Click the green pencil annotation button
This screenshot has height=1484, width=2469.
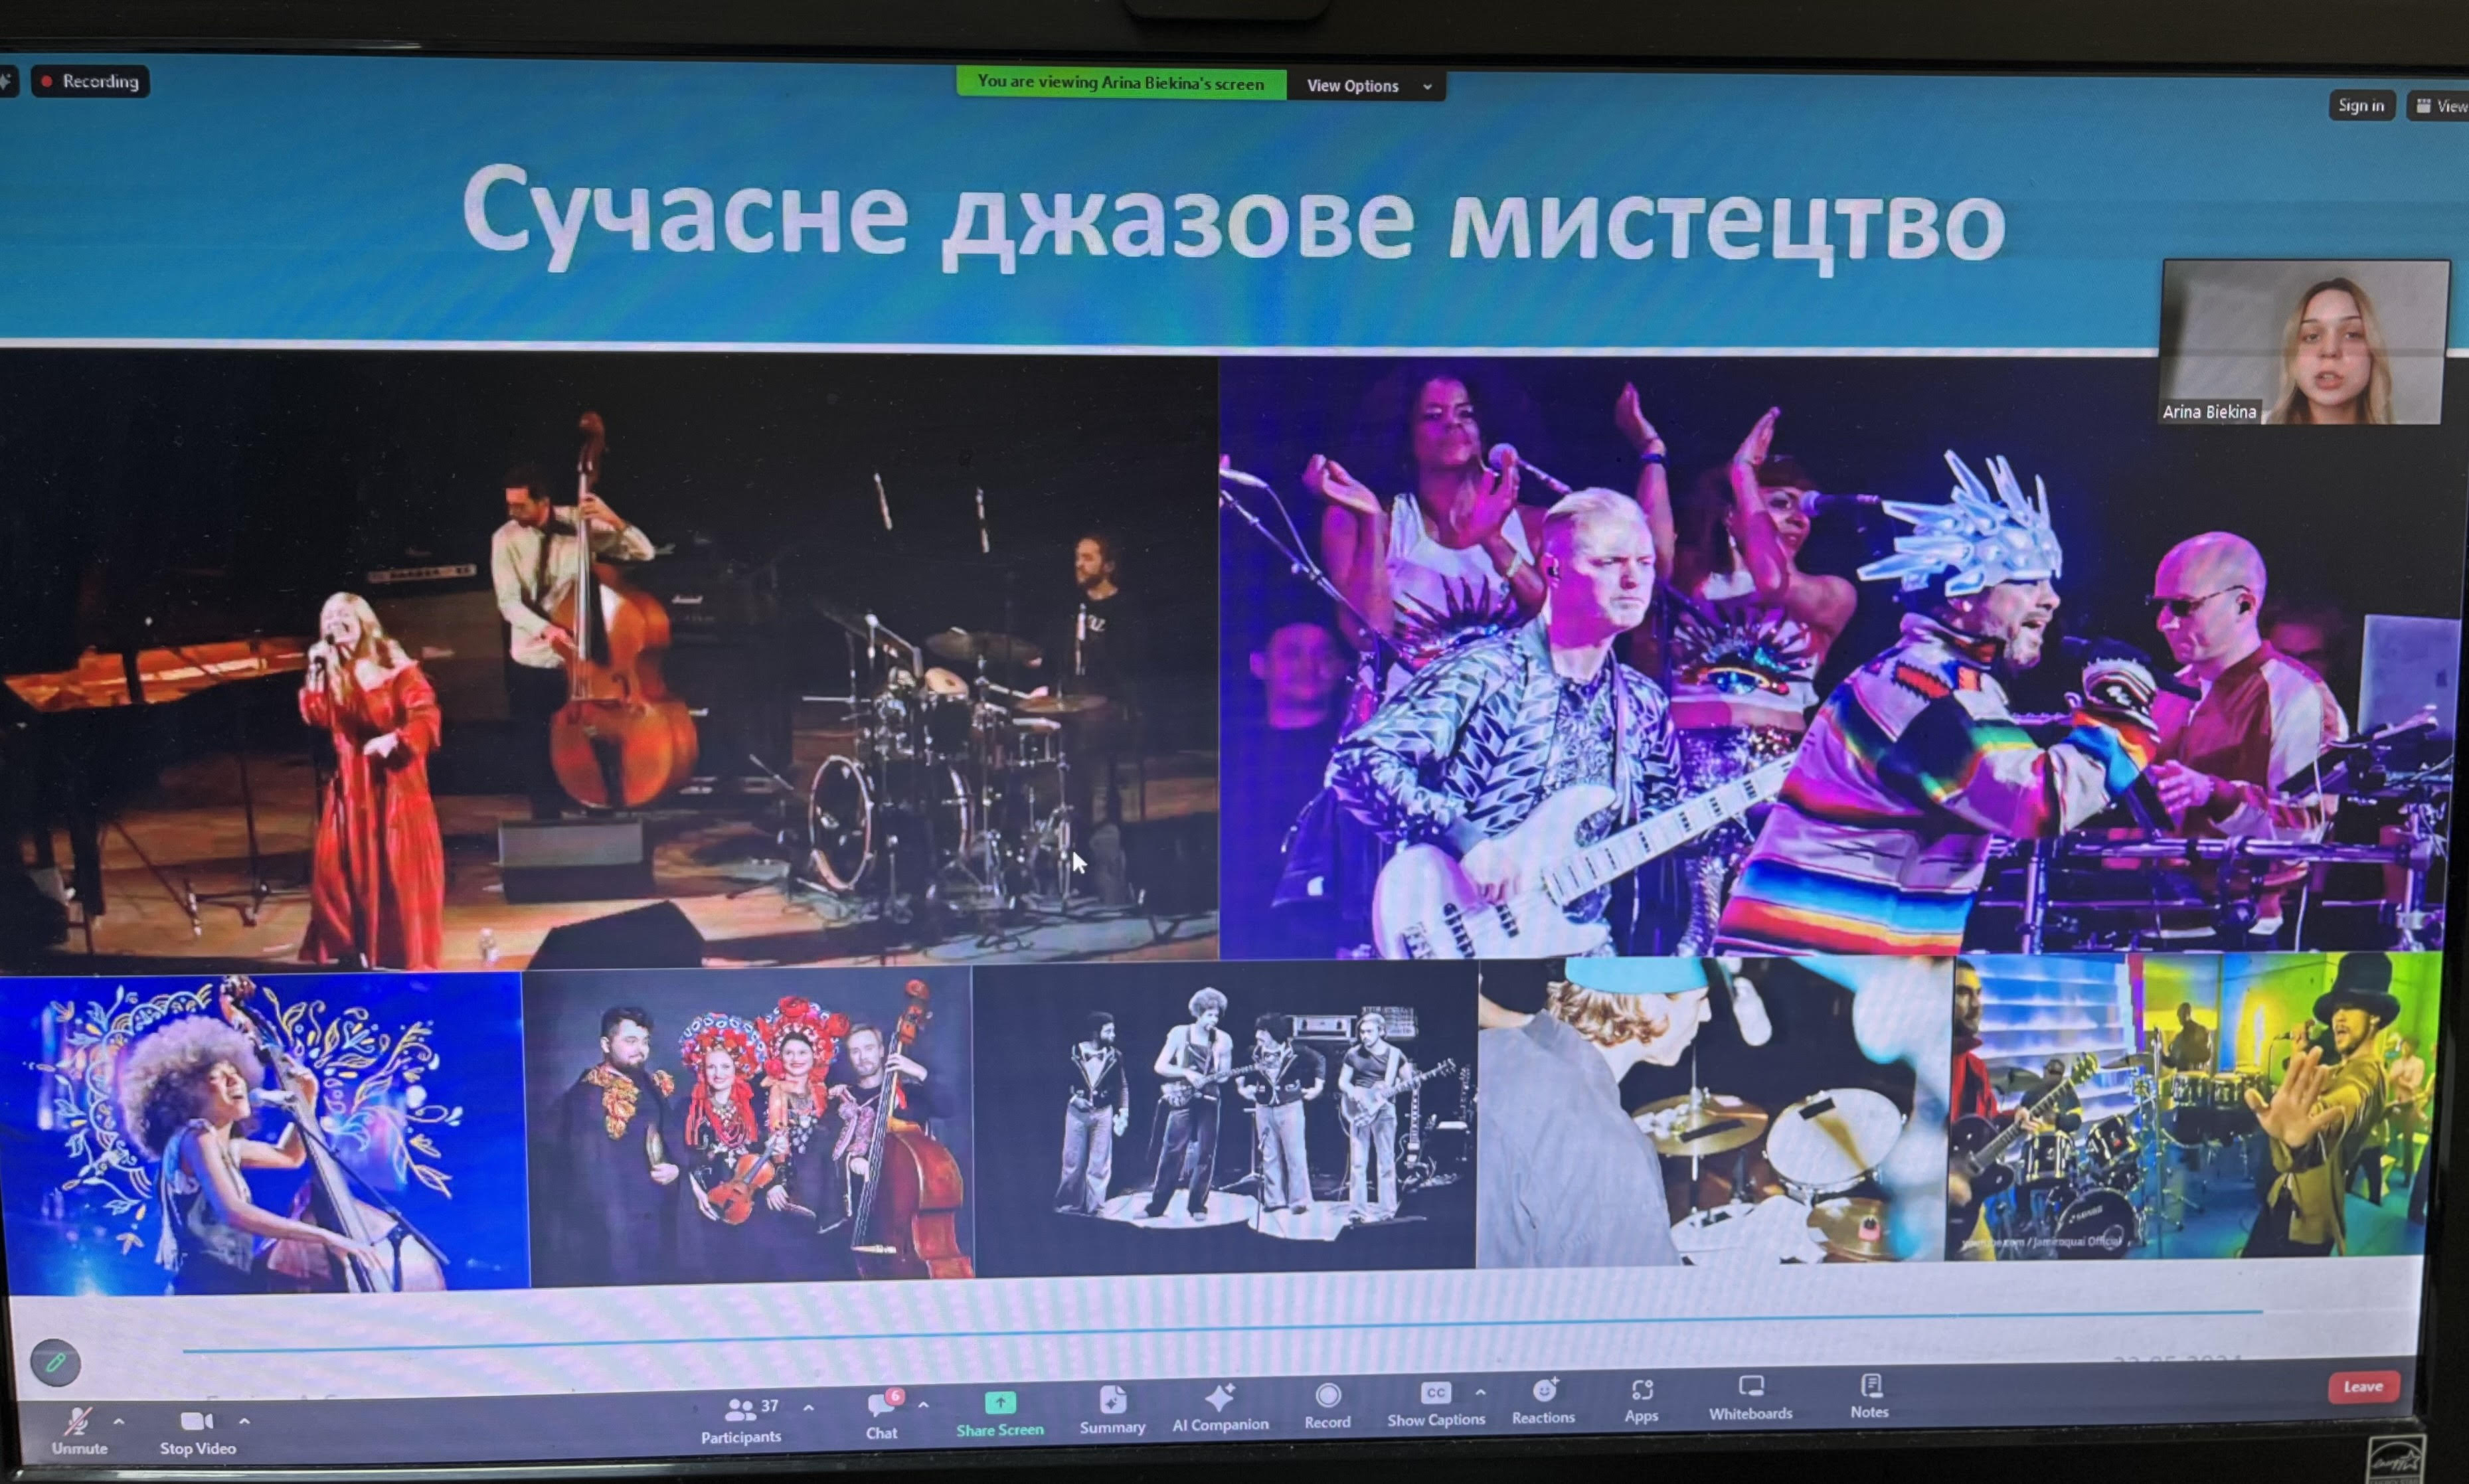point(56,1362)
